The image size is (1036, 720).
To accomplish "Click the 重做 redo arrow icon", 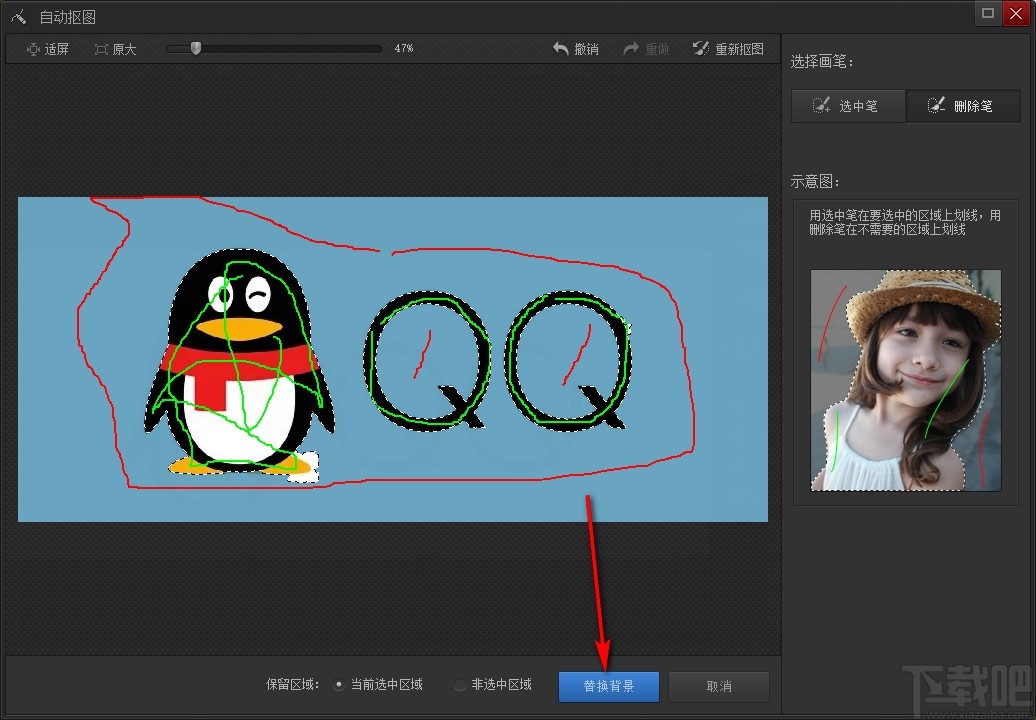I will (x=631, y=49).
